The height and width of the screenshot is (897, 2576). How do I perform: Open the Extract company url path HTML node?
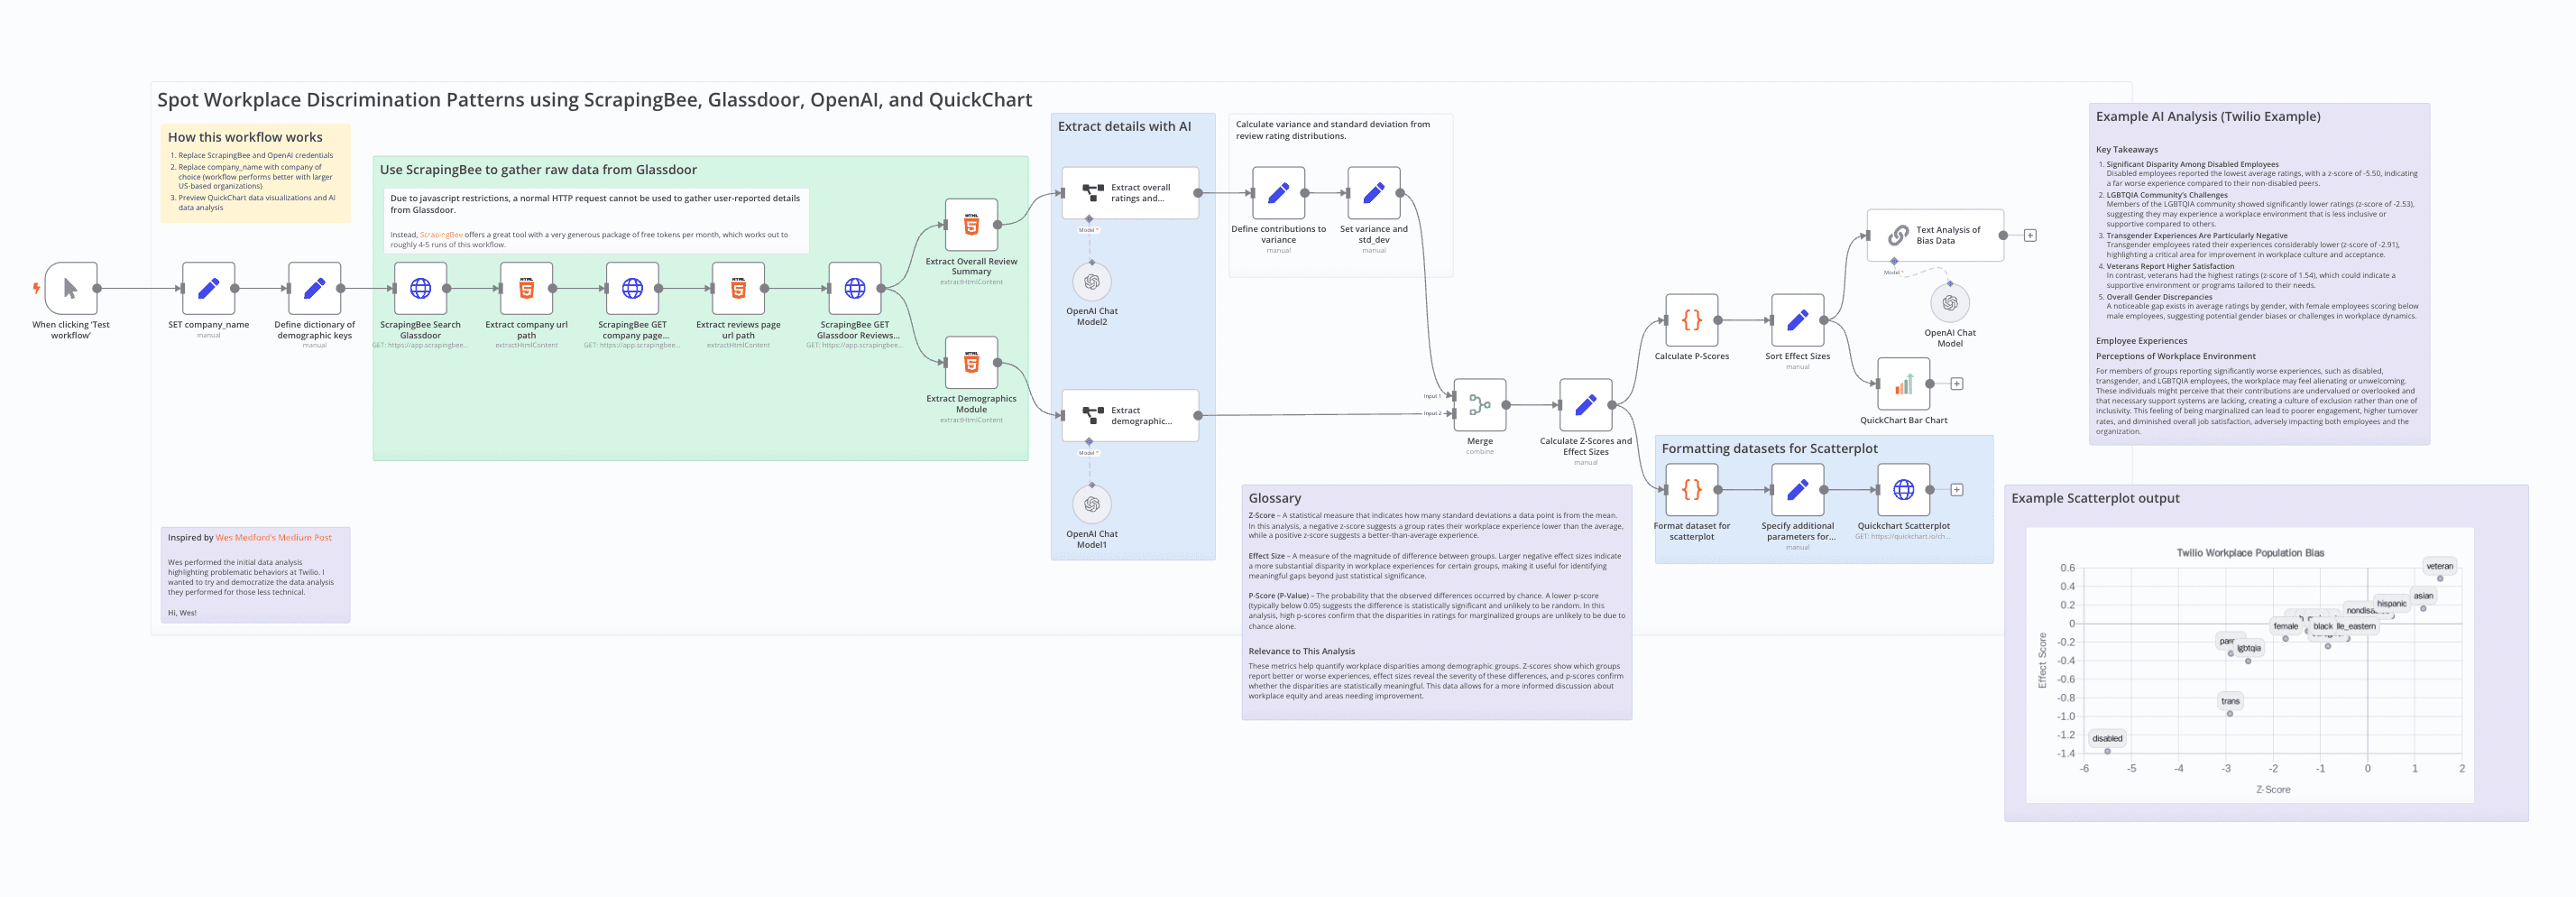pos(526,288)
